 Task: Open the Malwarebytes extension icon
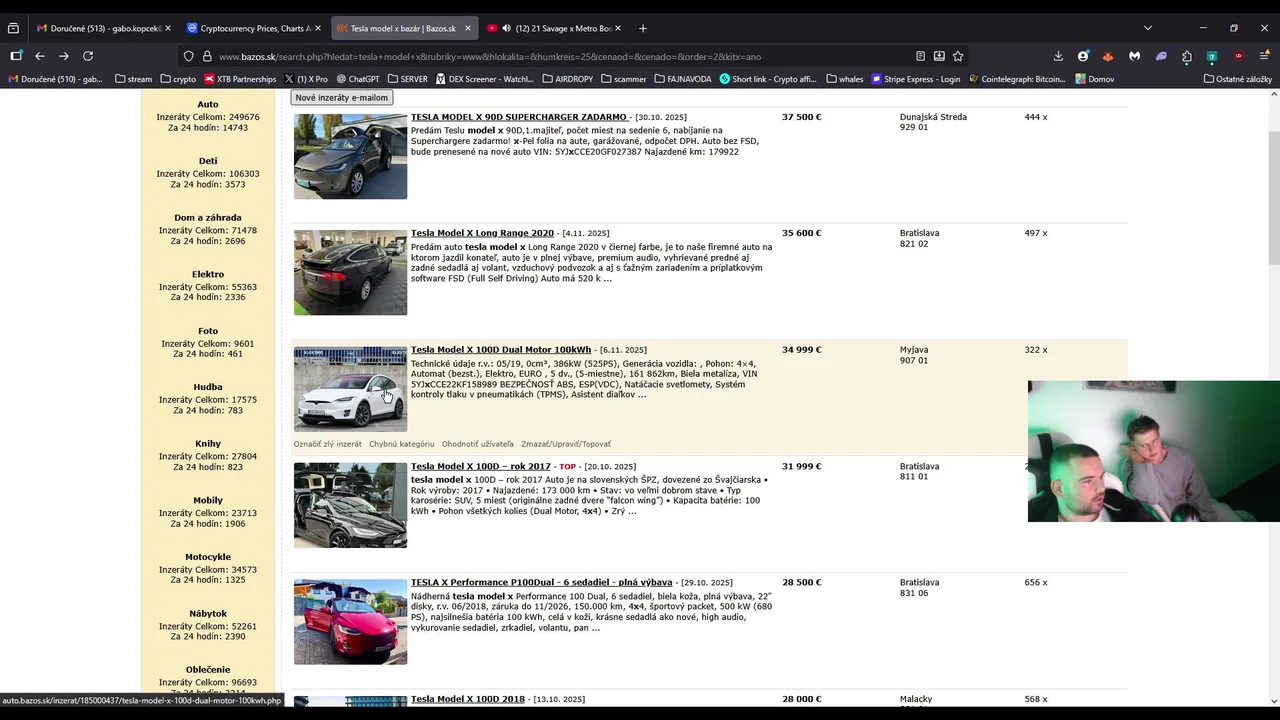1134,56
